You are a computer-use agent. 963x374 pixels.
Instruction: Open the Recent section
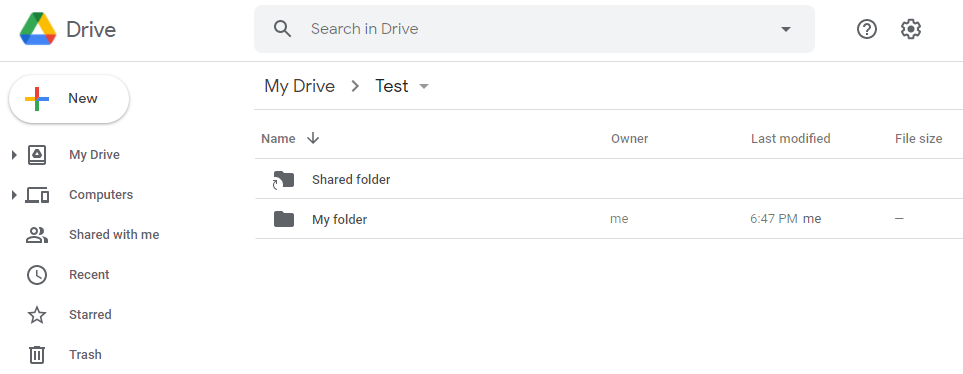tap(89, 275)
